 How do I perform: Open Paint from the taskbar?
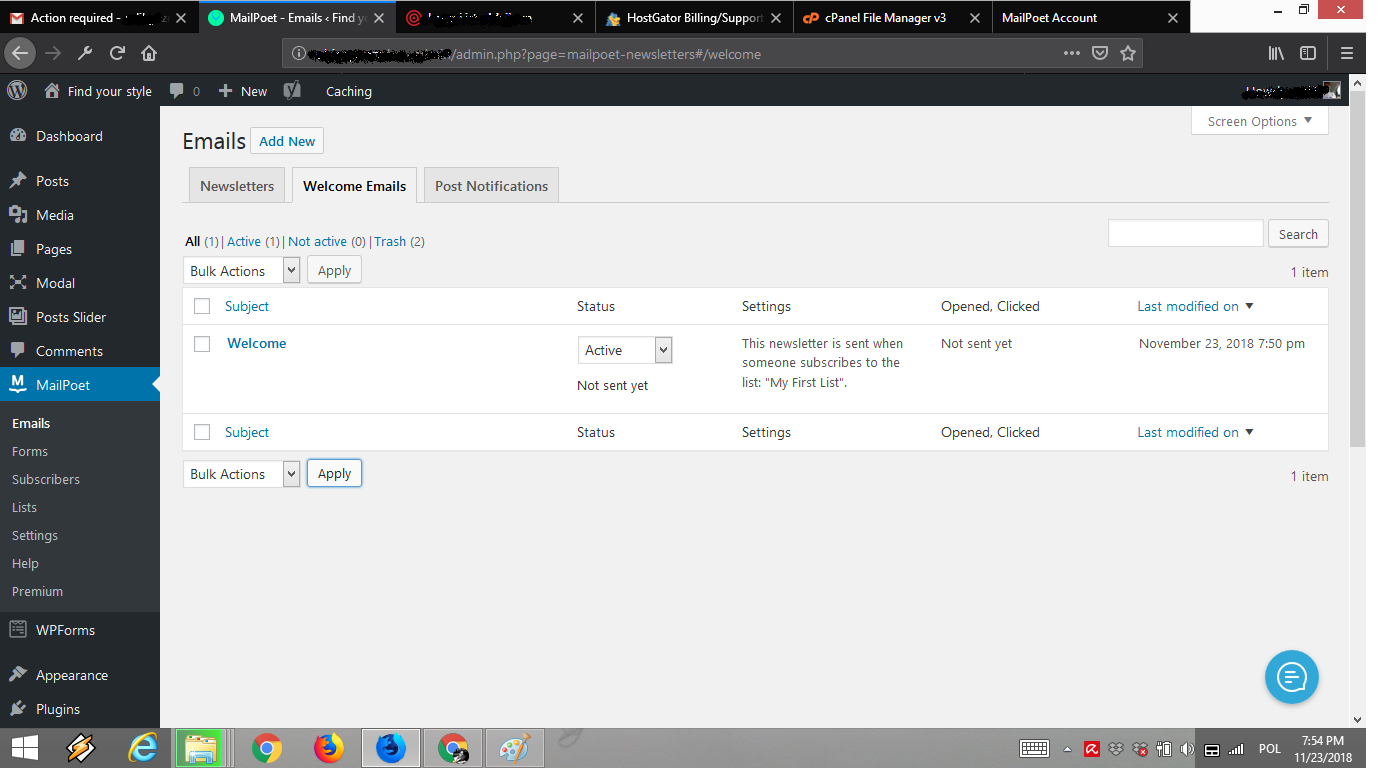[x=515, y=748]
